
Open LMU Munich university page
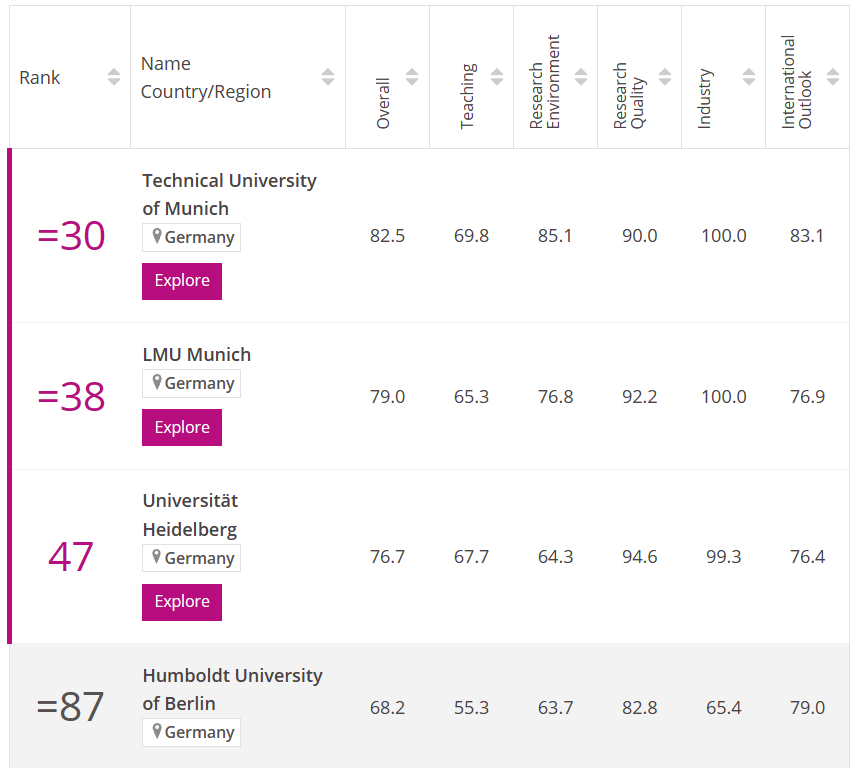(197, 355)
